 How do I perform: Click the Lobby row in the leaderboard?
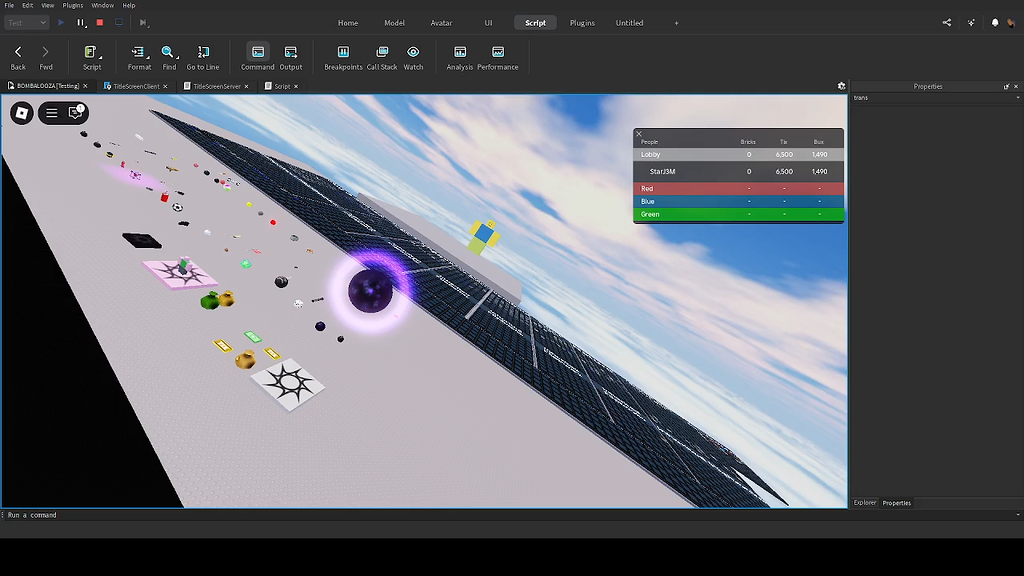(x=700, y=154)
